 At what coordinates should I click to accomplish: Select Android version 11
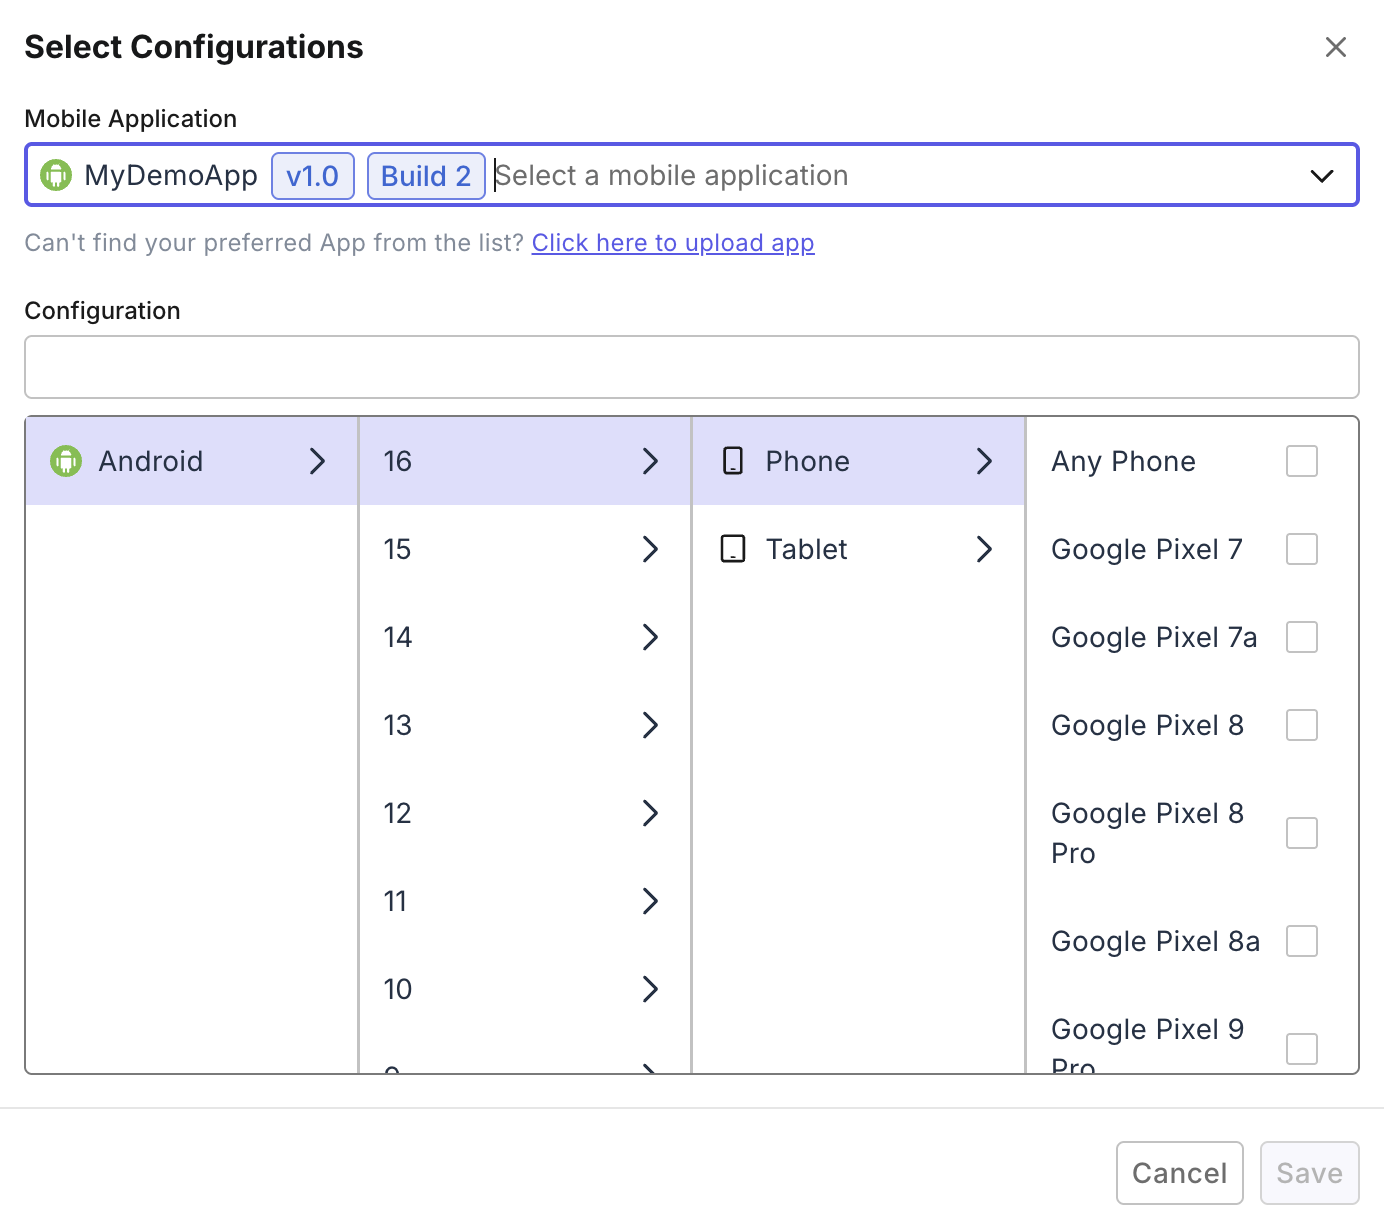click(525, 901)
